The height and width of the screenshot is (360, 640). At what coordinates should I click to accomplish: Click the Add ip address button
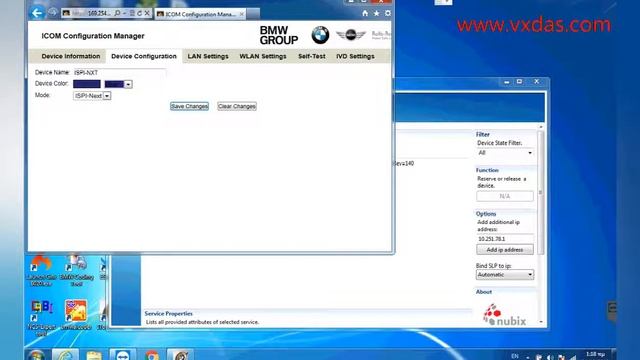pyautogui.click(x=505, y=249)
